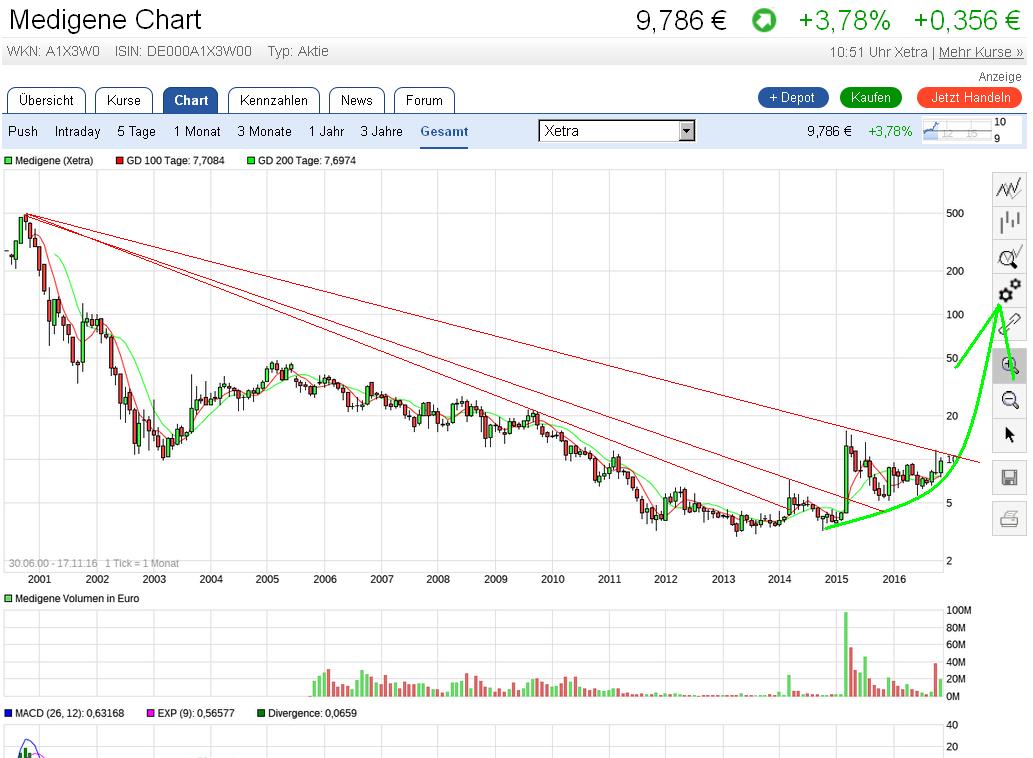Activate the zoom in tool

(x=1009, y=366)
